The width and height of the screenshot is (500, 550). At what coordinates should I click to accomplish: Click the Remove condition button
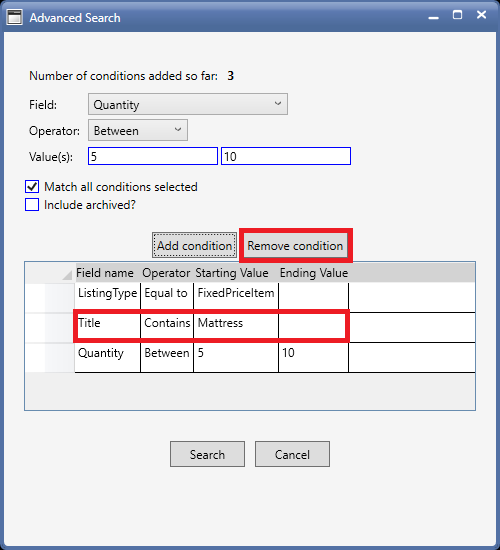[x=295, y=246]
